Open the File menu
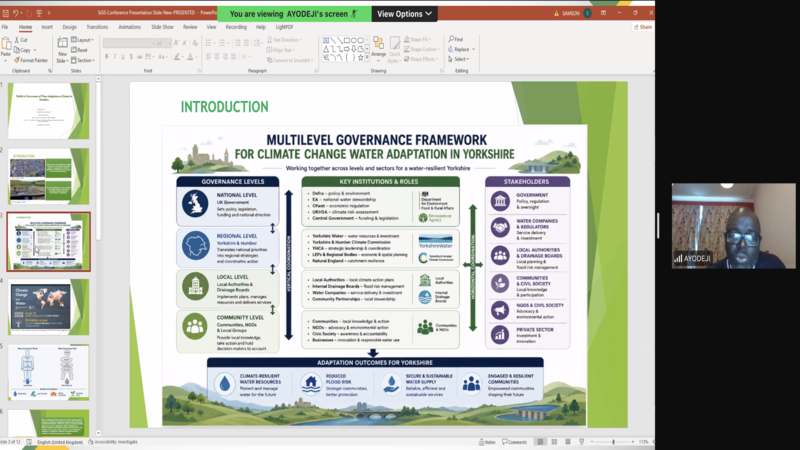800x450 pixels. (x=5, y=27)
